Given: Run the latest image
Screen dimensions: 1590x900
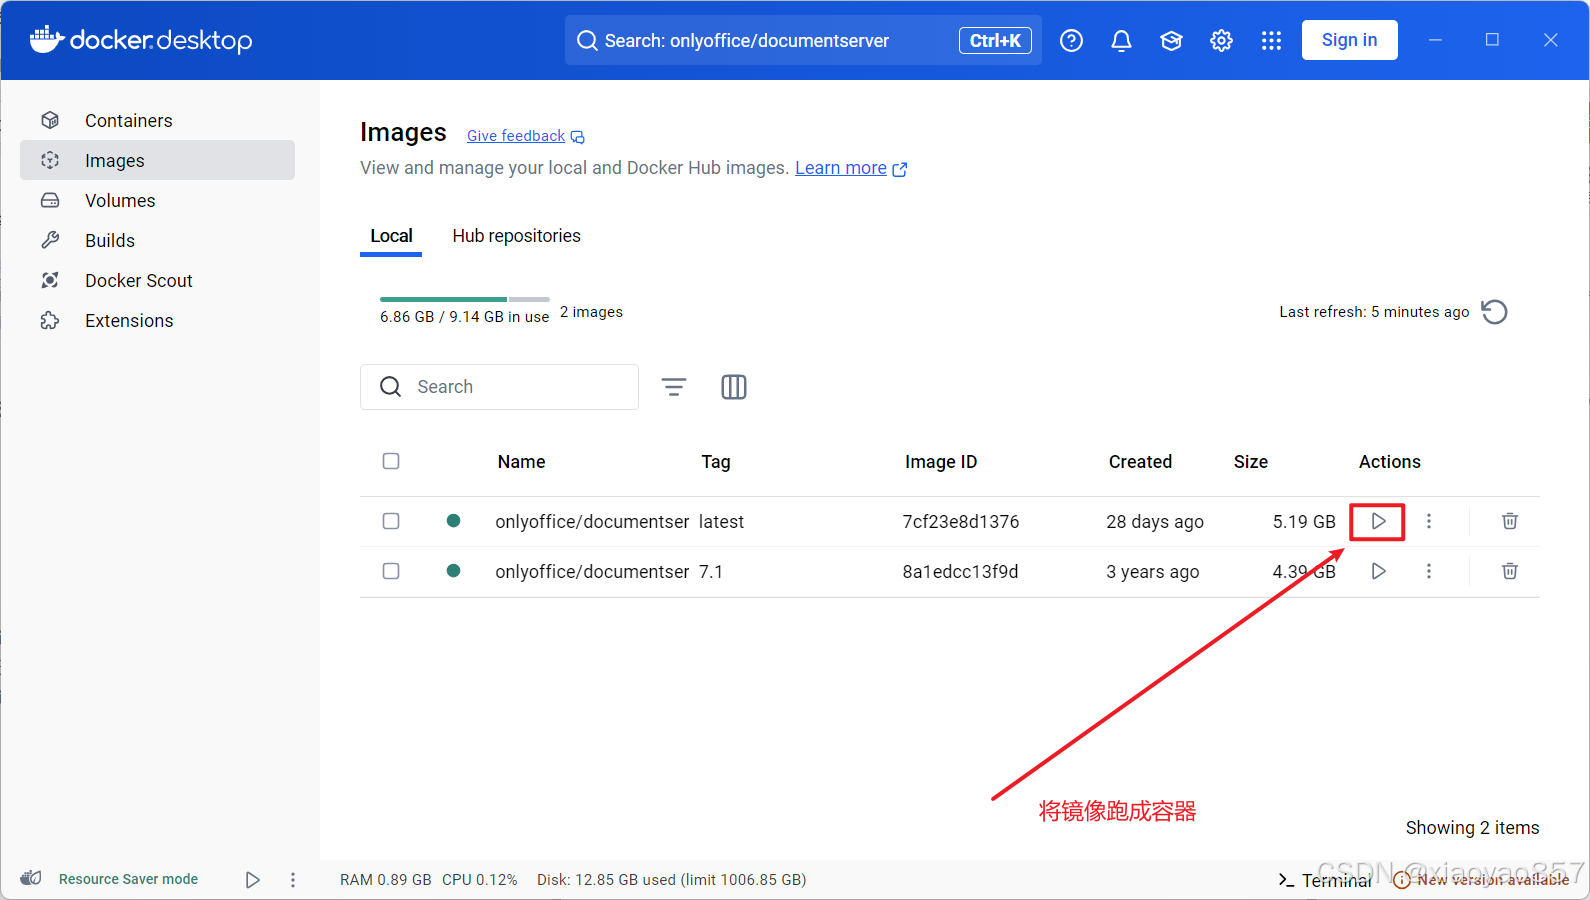Looking at the screenshot, I should (x=1378, y=521).
